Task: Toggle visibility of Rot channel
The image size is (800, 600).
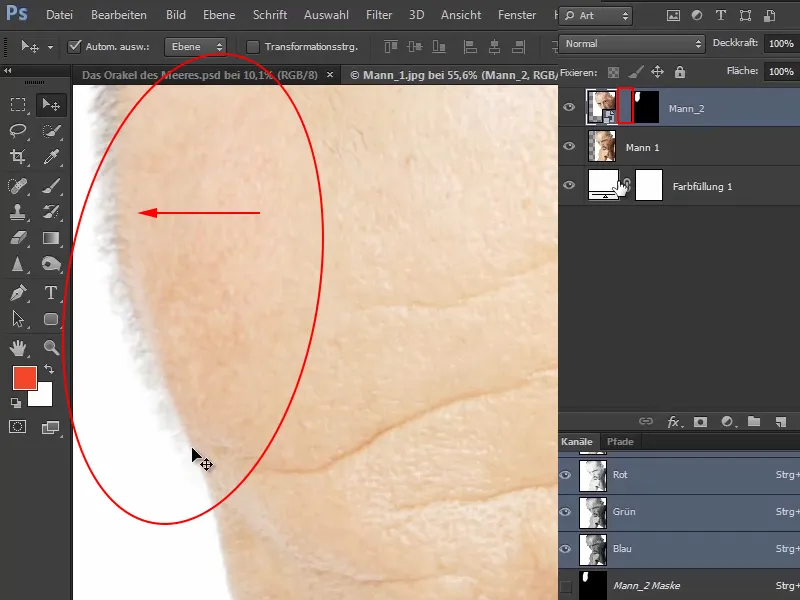Action: click(x=565, y=475)
